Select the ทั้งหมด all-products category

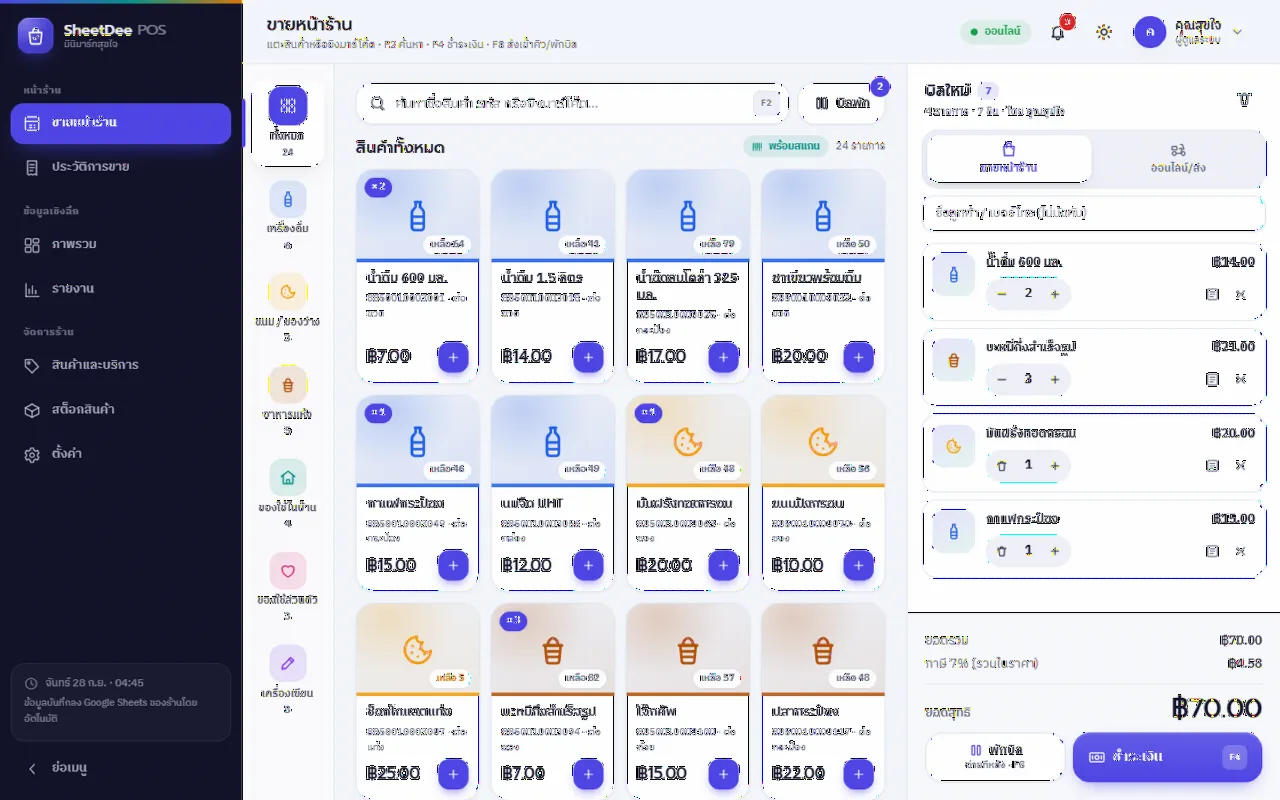pyautogui.click(x=287, y=123)
